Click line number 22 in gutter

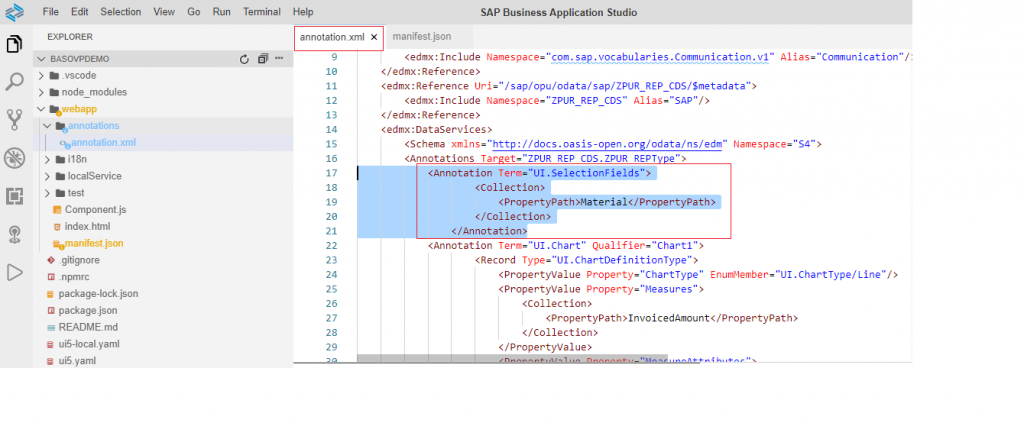330,246
